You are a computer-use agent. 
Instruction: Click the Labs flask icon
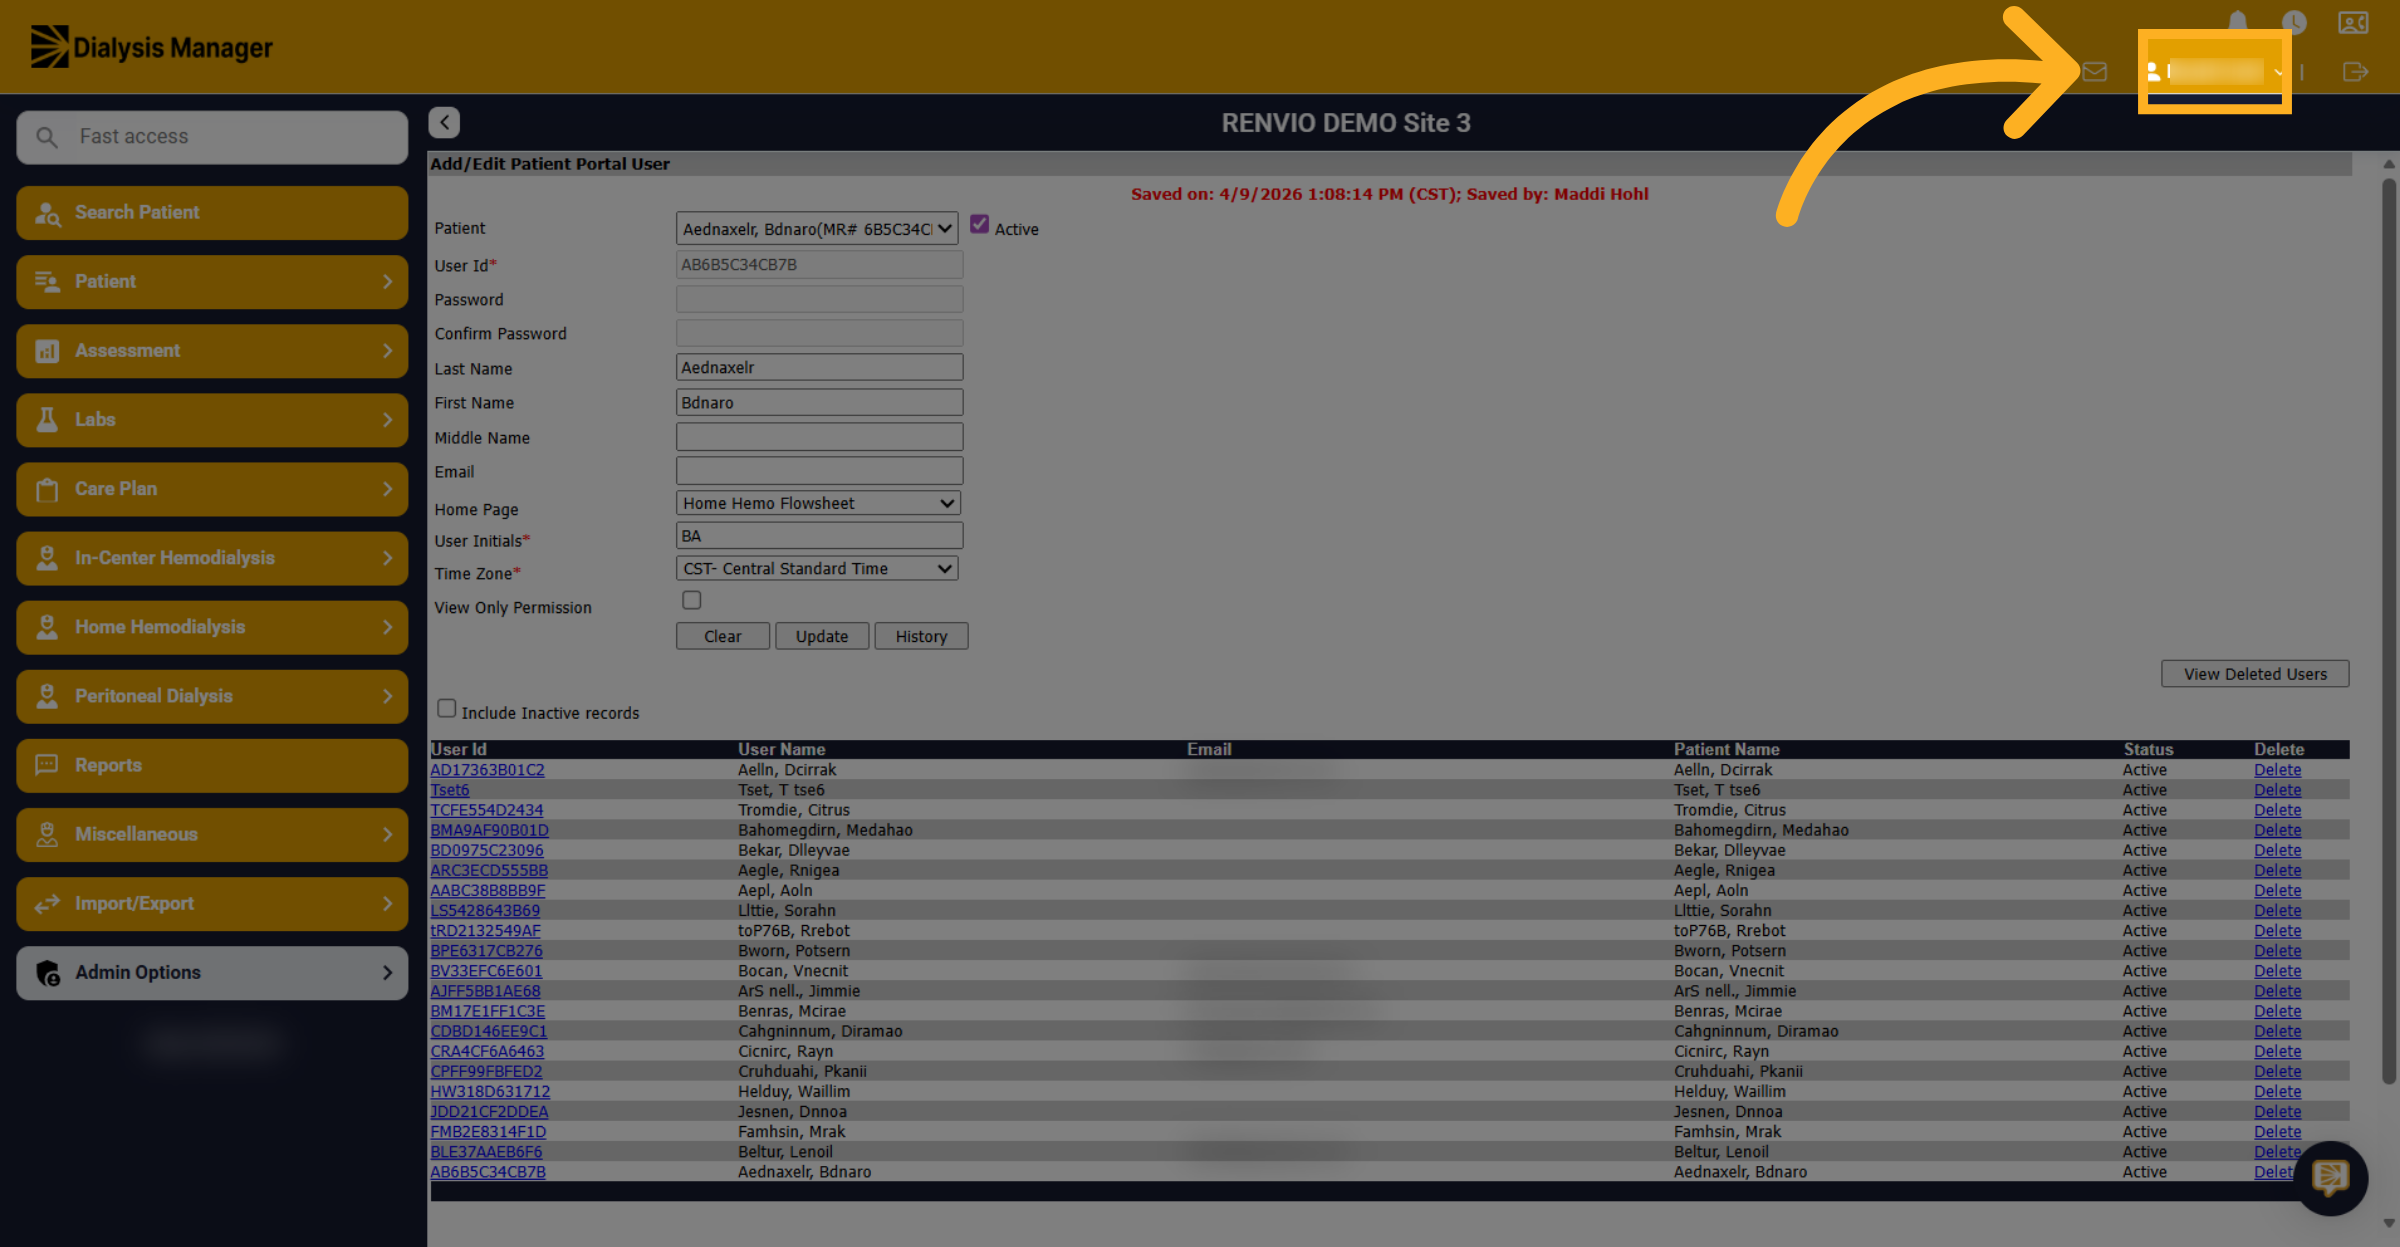(47, 420)
